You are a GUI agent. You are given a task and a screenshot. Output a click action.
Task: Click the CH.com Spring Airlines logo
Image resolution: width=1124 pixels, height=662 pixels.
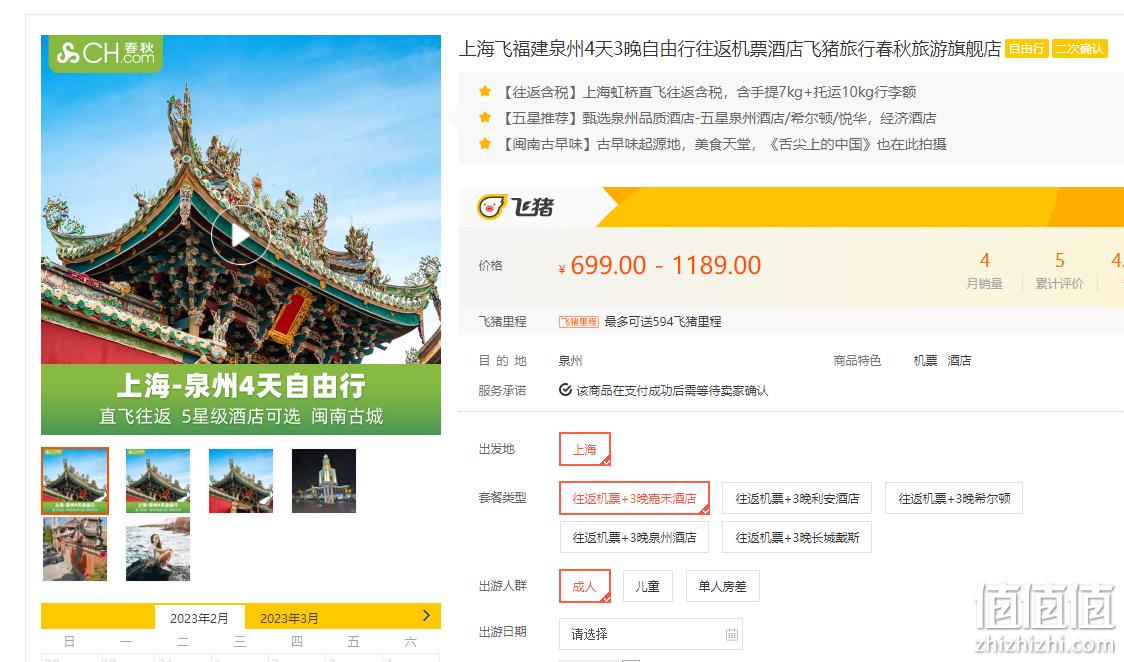(105, 53)
